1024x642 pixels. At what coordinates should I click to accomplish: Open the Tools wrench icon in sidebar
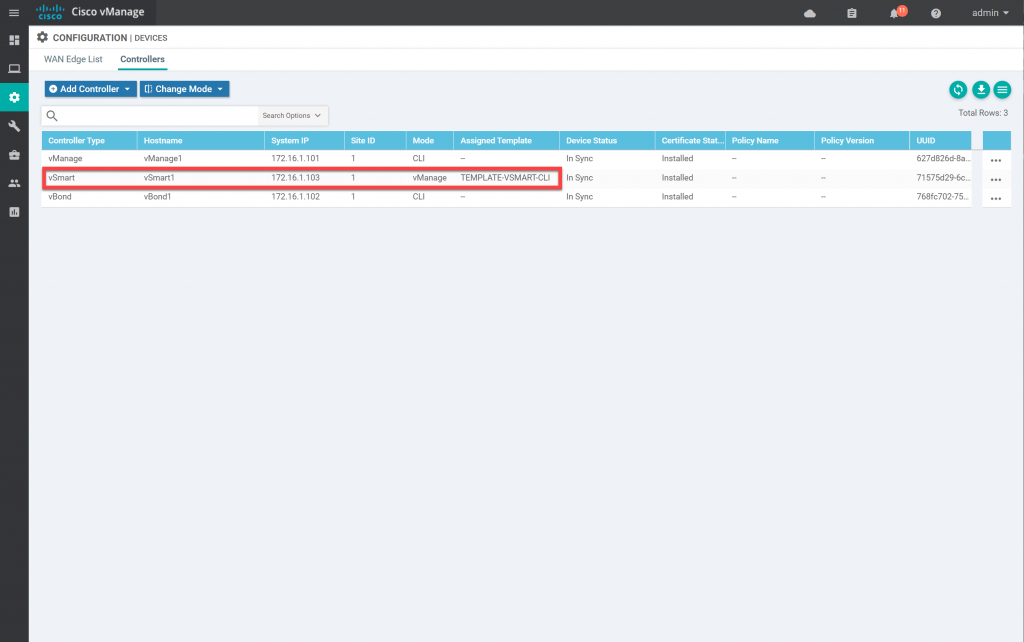[x=14, y=126]
